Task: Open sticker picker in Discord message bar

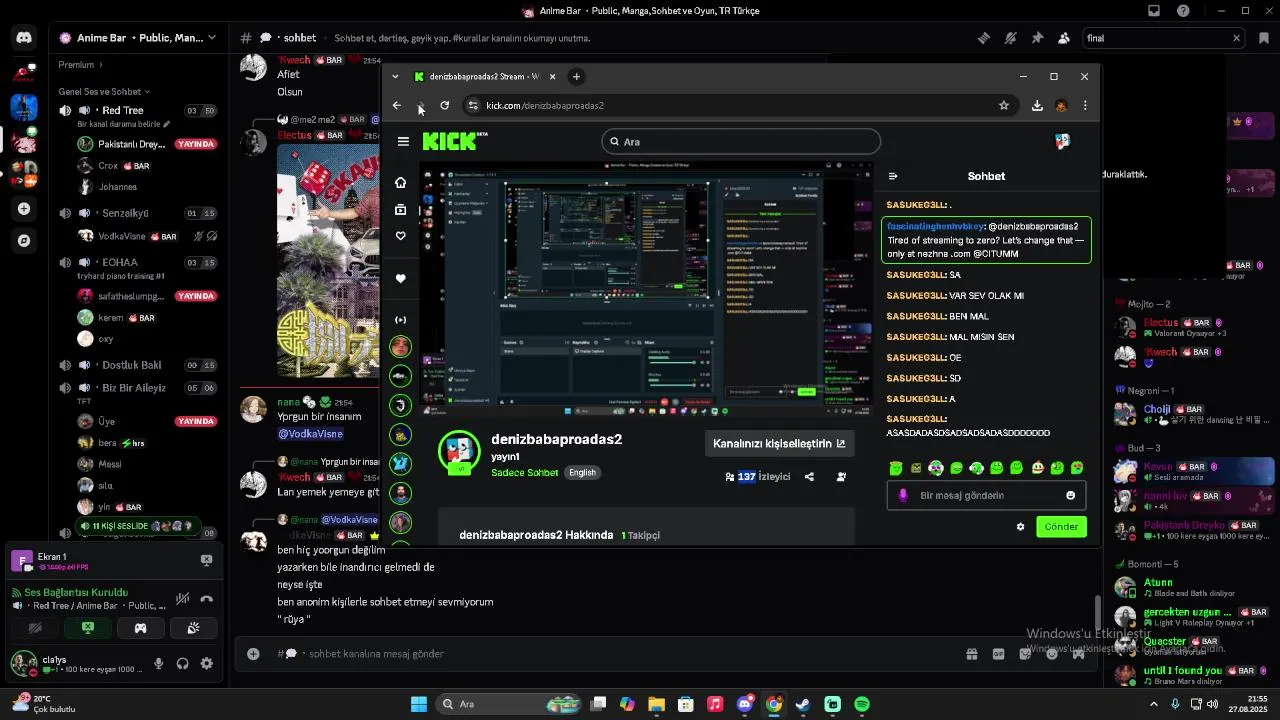Action: tap(1025, 654)
